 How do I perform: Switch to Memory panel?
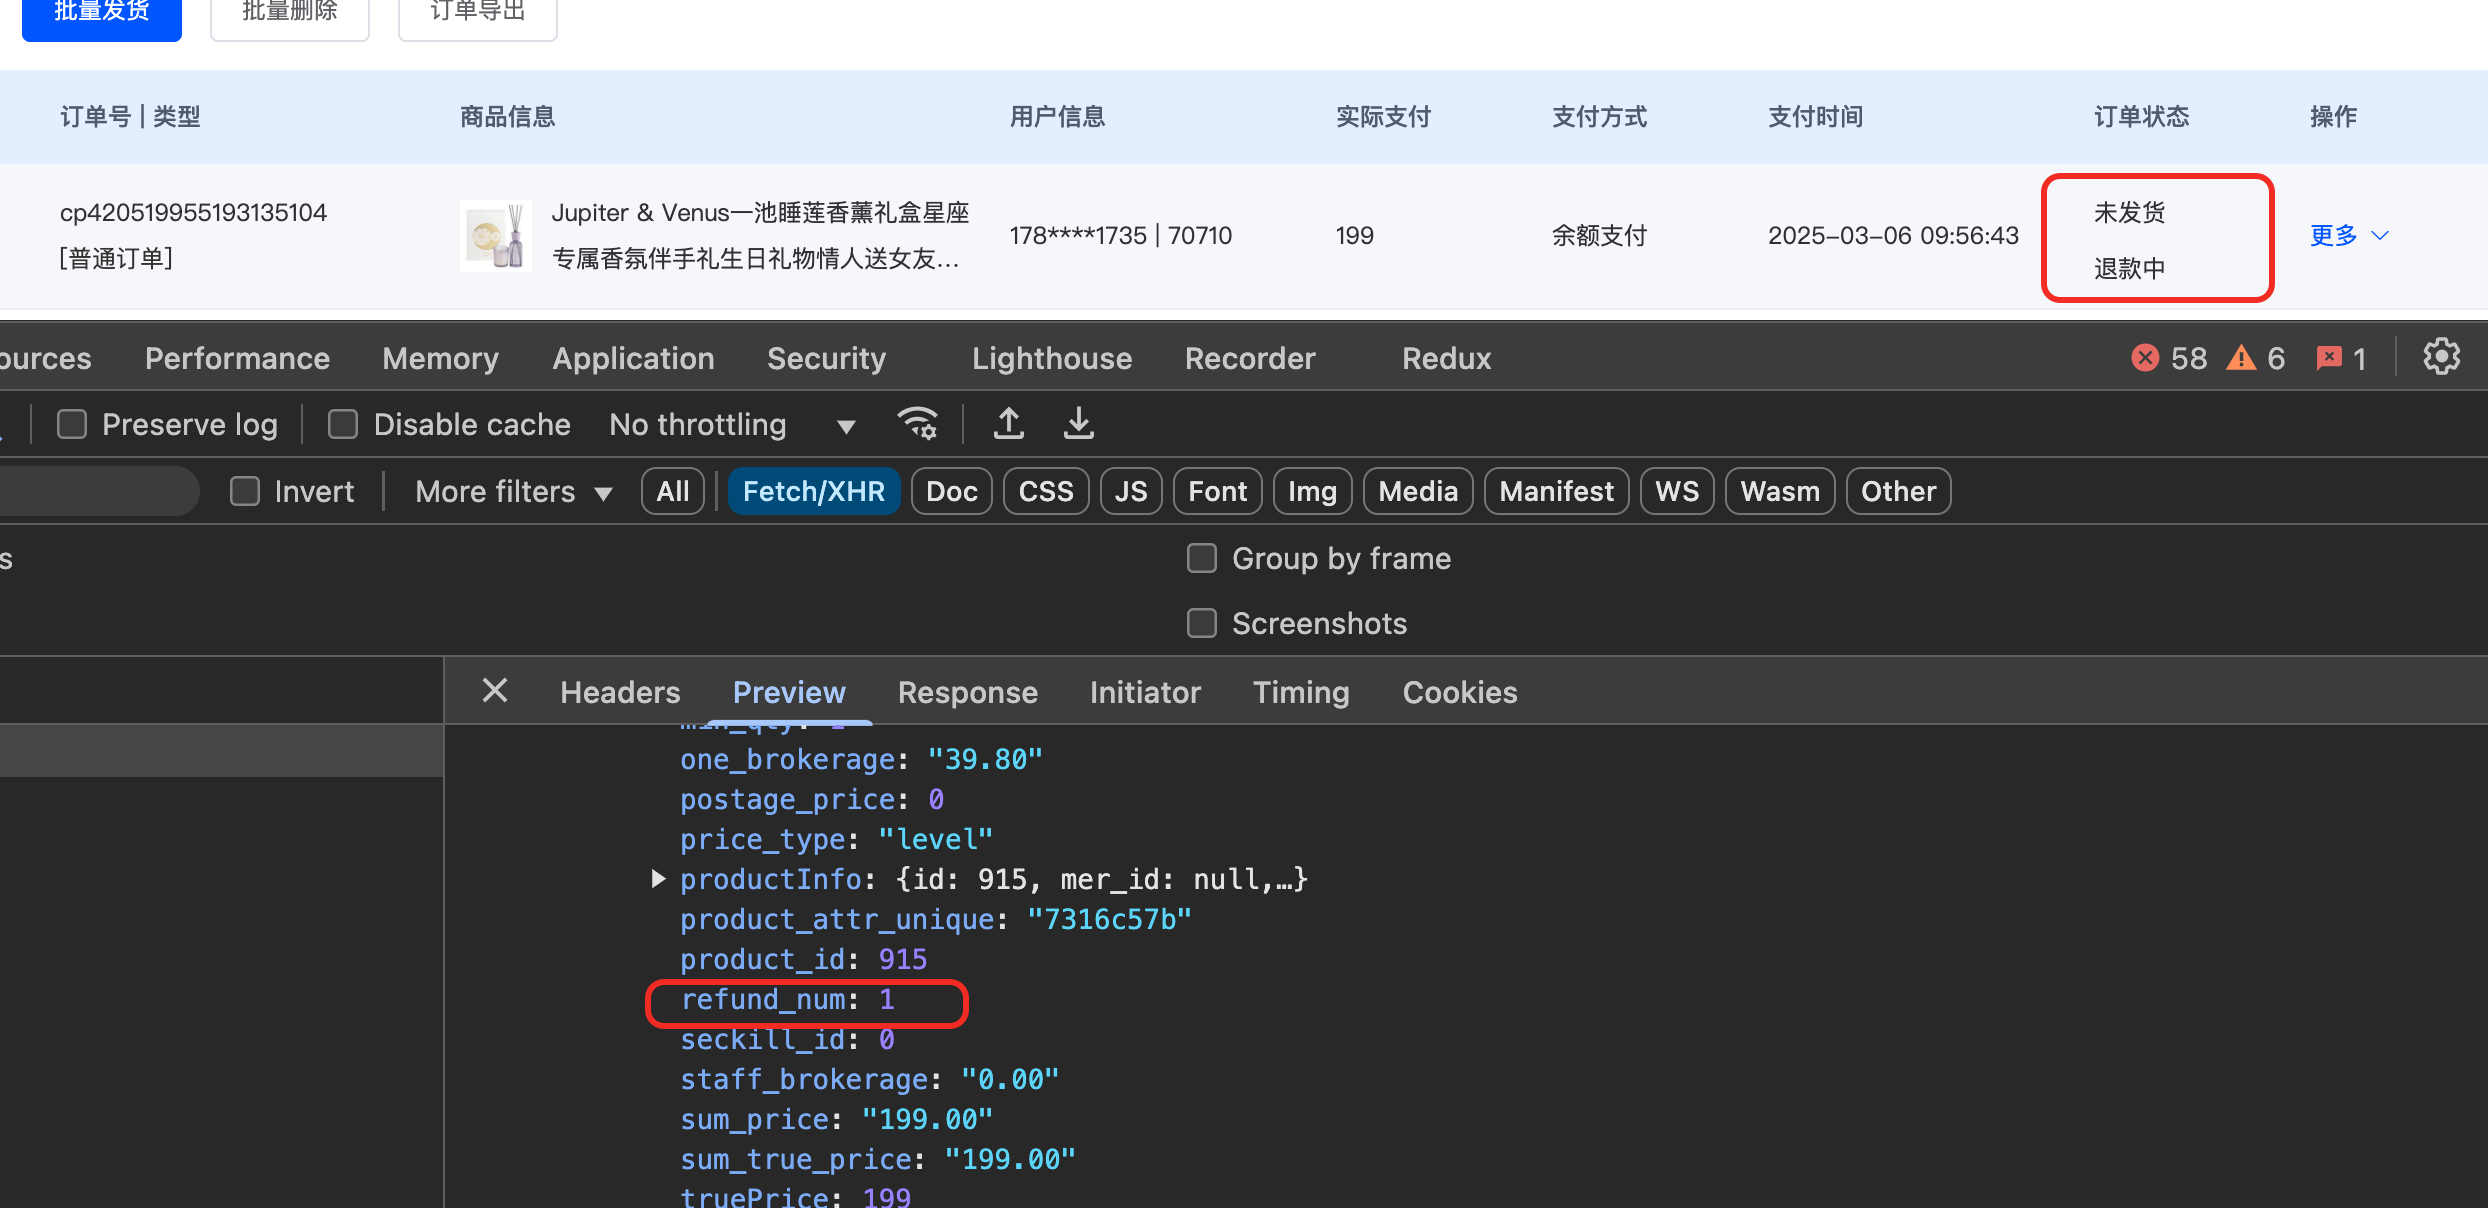440,358
